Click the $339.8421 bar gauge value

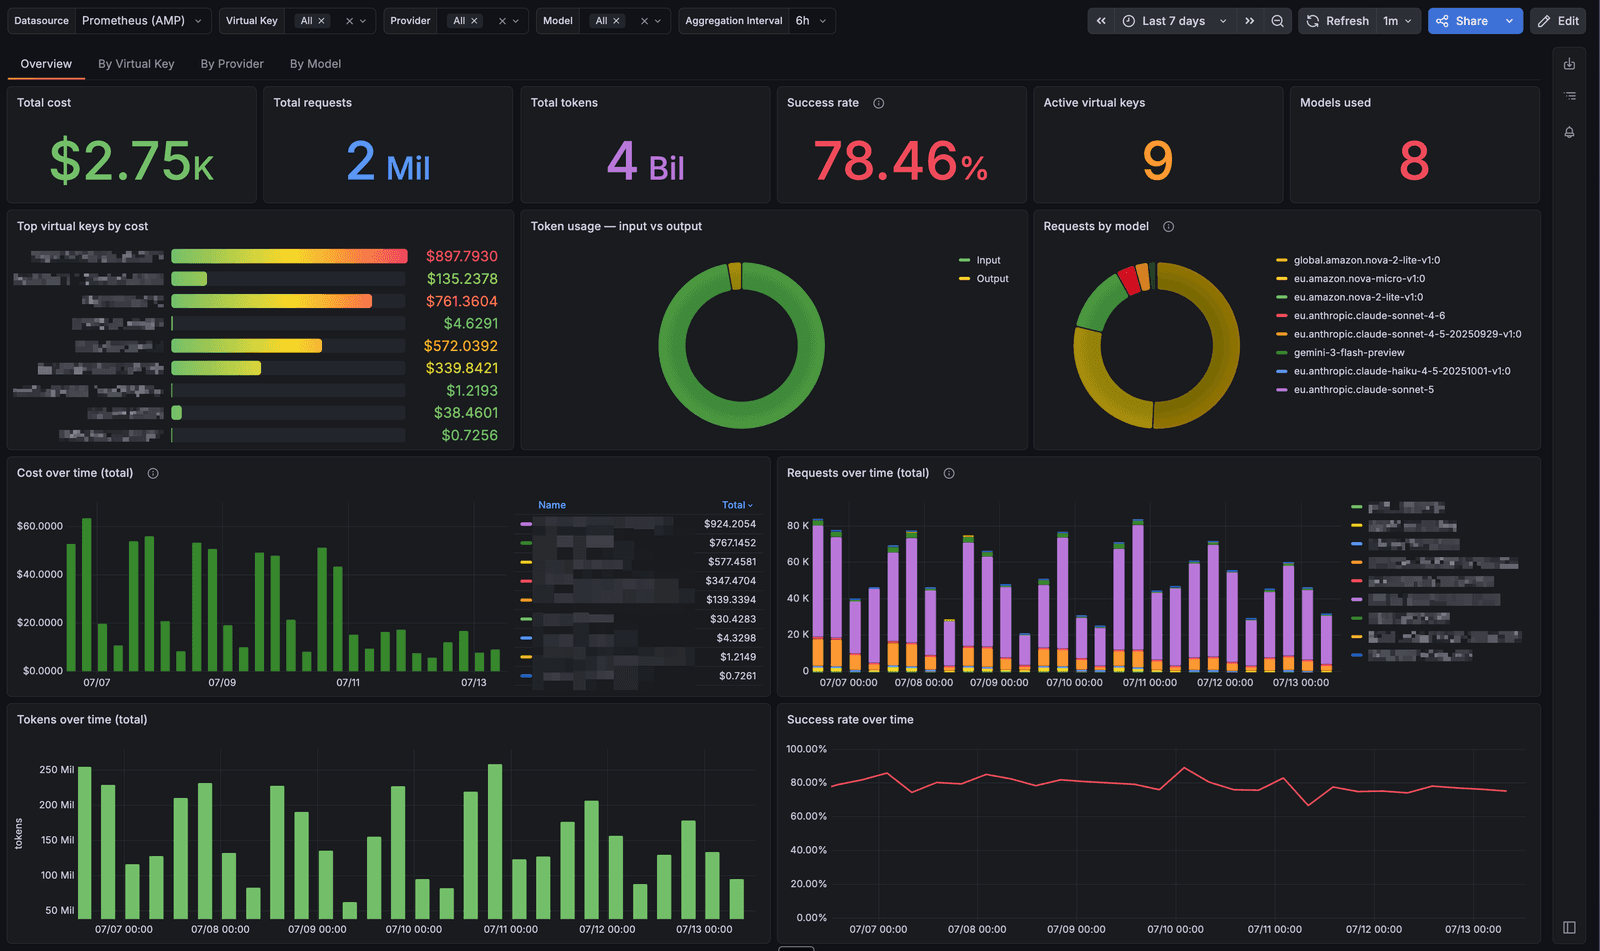coord(462,368)
